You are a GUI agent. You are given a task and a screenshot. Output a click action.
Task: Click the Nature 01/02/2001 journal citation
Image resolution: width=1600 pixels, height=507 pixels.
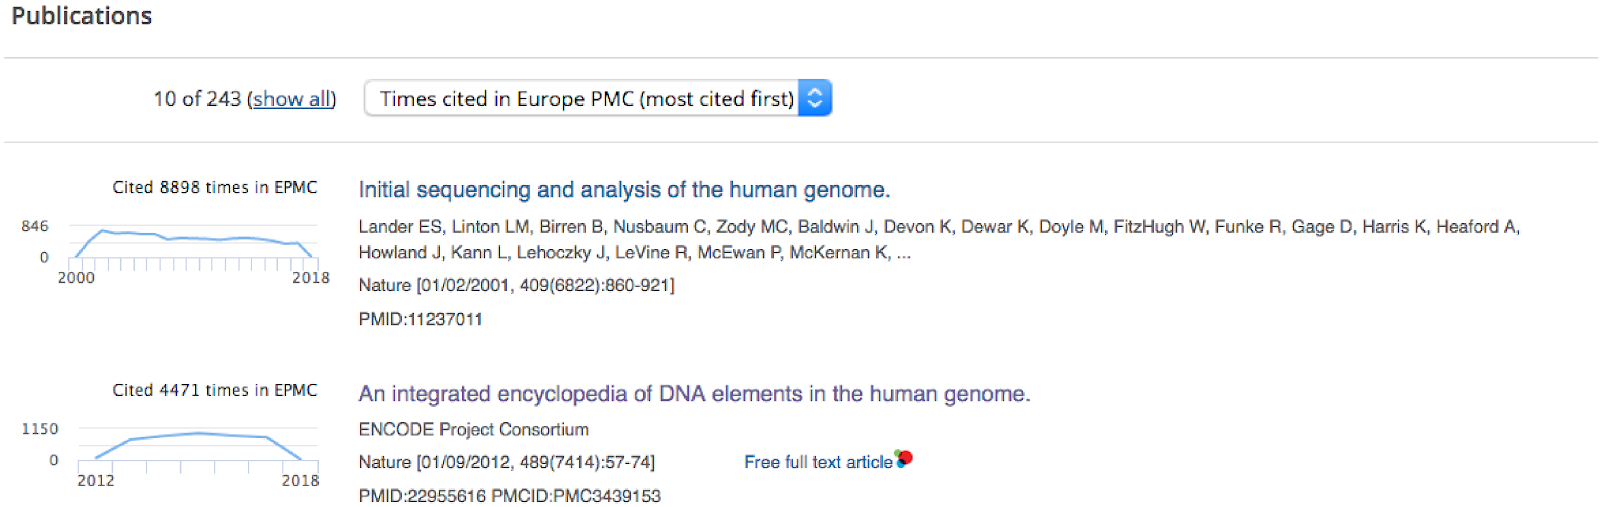(516, 285)
